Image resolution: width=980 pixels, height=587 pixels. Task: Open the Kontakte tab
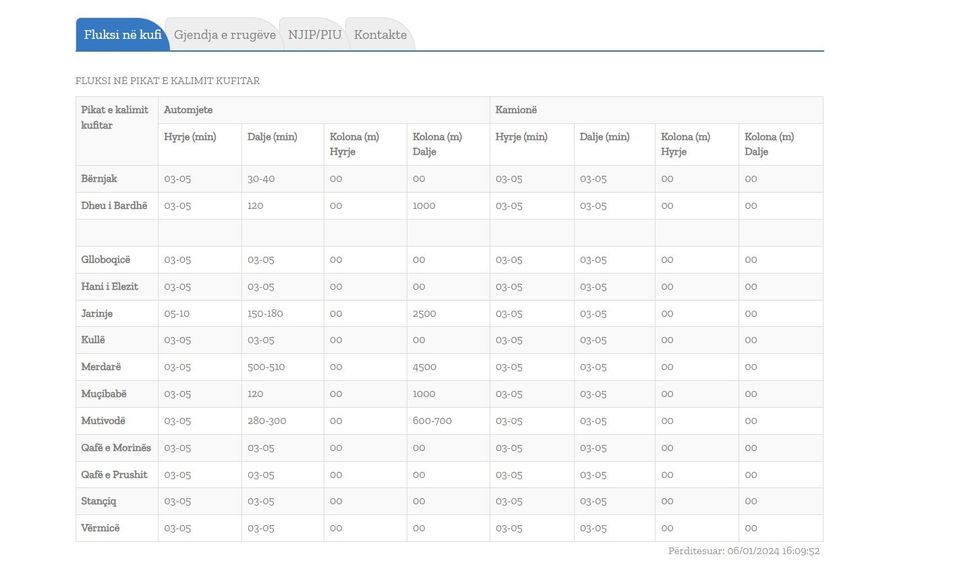pos(380,35)
